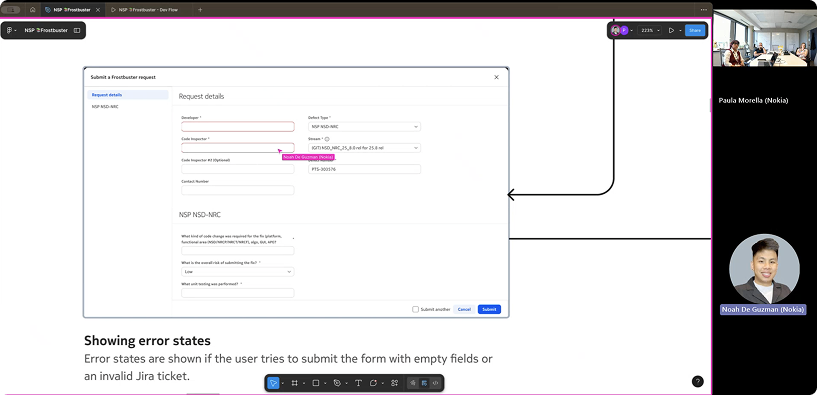Go to the Figma home tab
Image resolution: width=817 pixels, height=395 pixels.
tap(32, 9)
